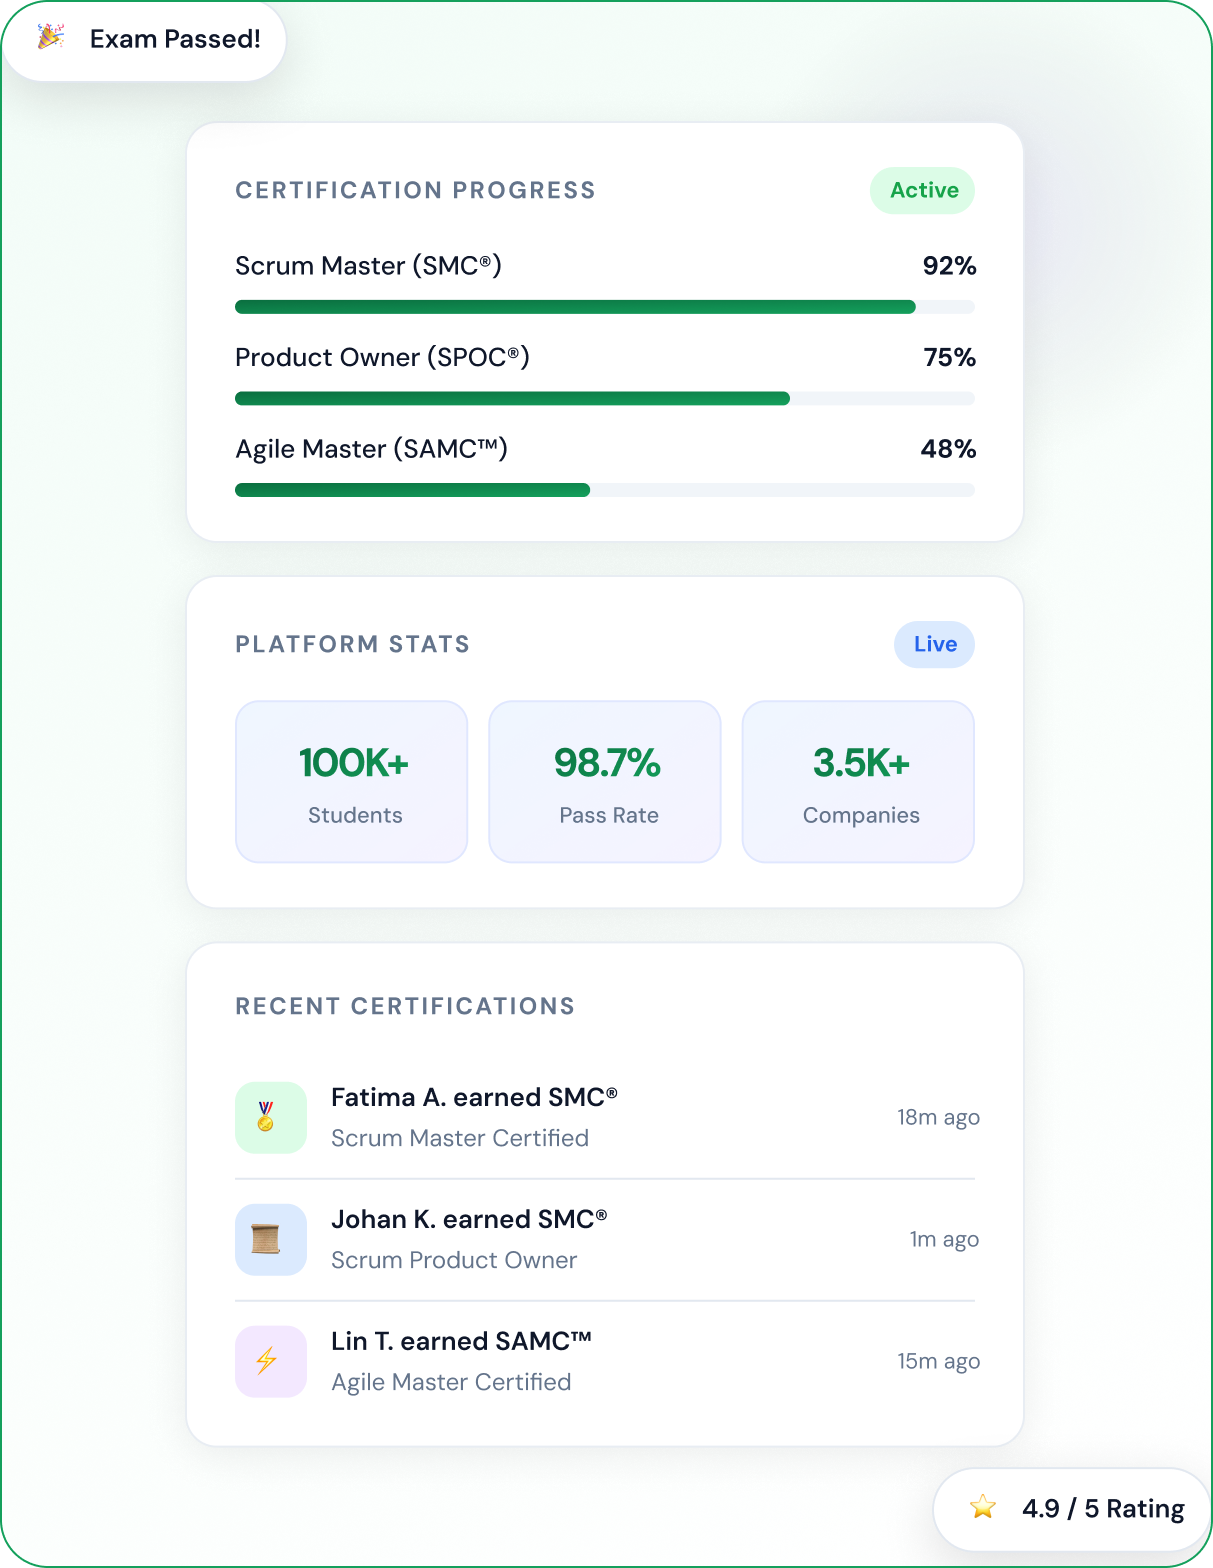Select the 98.7% Pass Rate card
This screenshot has width=1213, height=1568.
click(x=605, y=781)
